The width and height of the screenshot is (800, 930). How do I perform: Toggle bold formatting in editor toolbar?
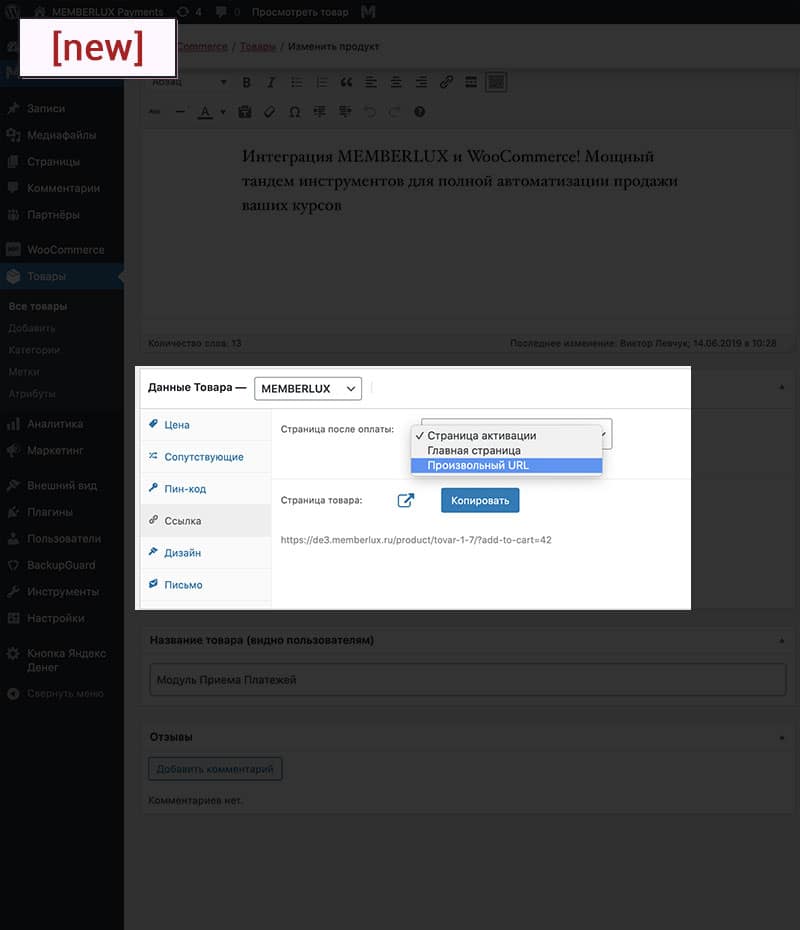246,82
